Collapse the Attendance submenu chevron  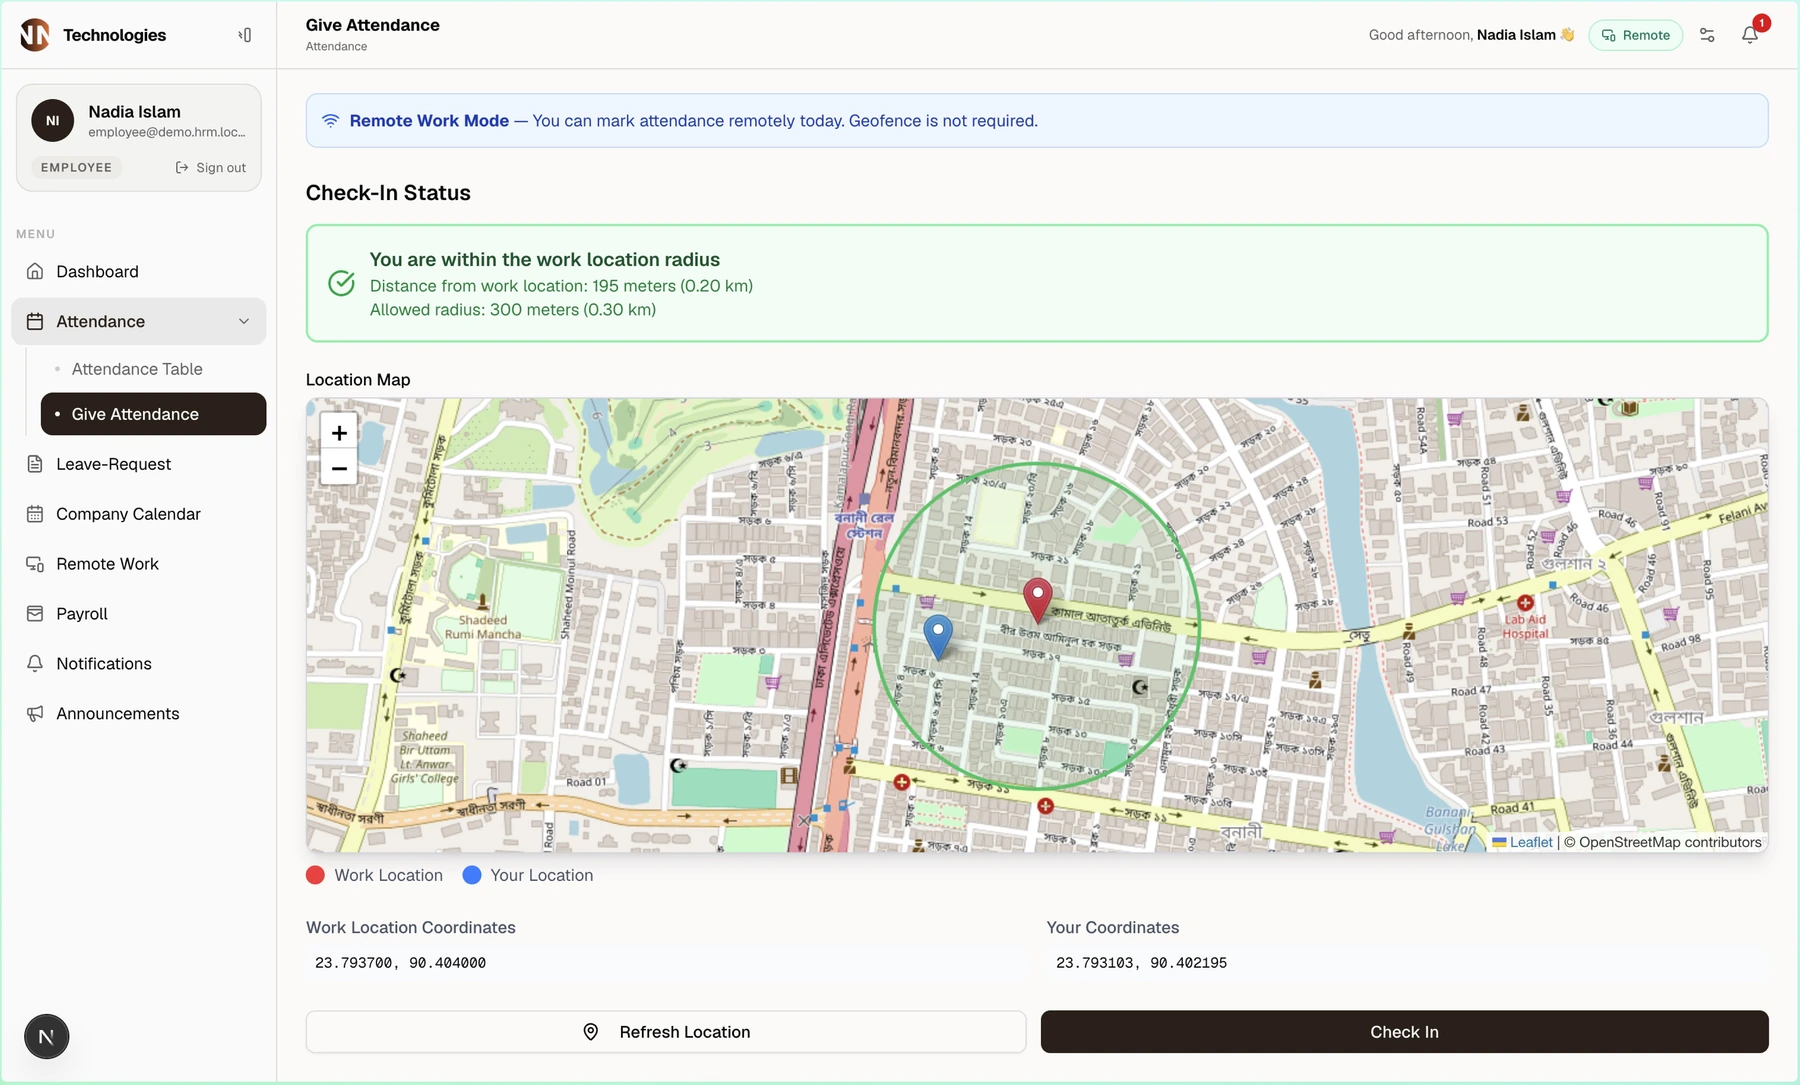pos(244,322)
